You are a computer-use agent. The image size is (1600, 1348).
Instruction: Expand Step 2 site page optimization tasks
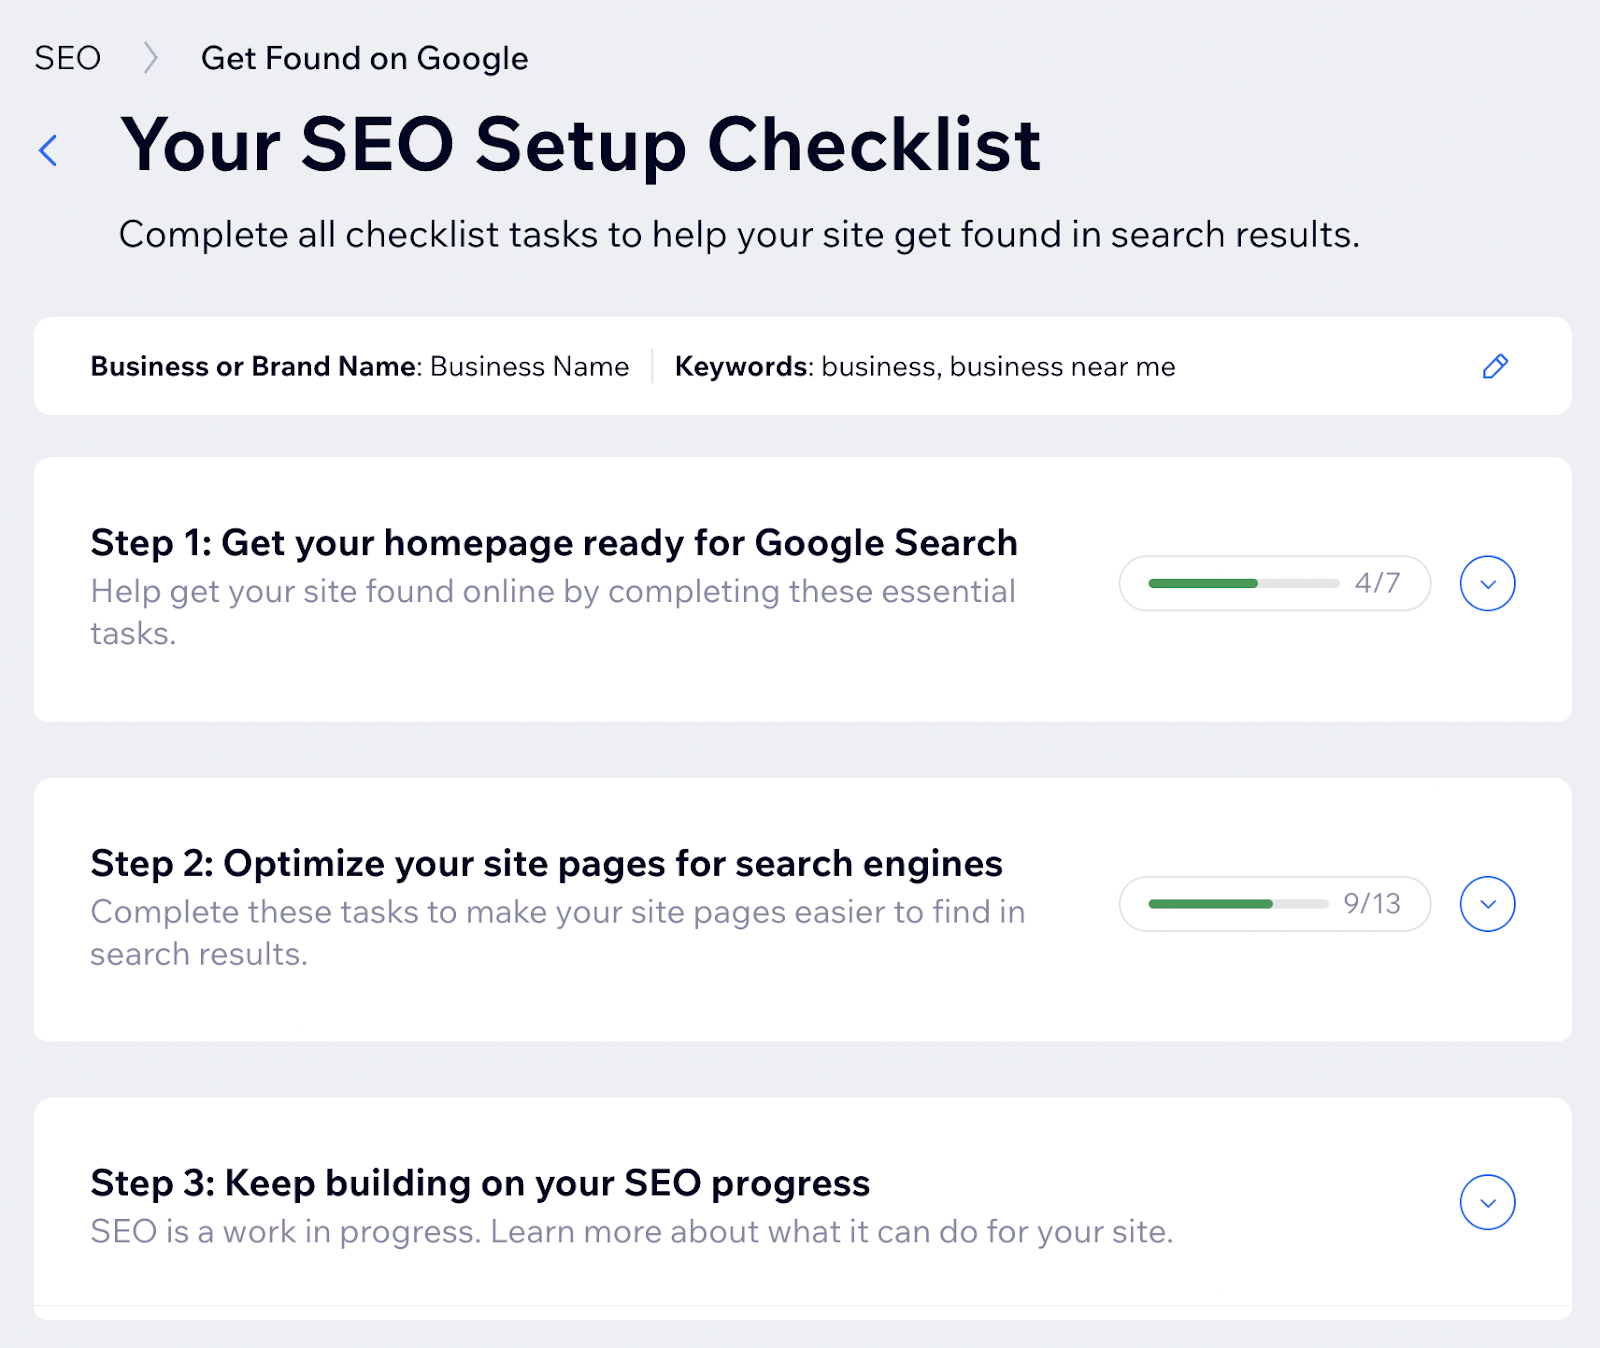[1487, 904]
